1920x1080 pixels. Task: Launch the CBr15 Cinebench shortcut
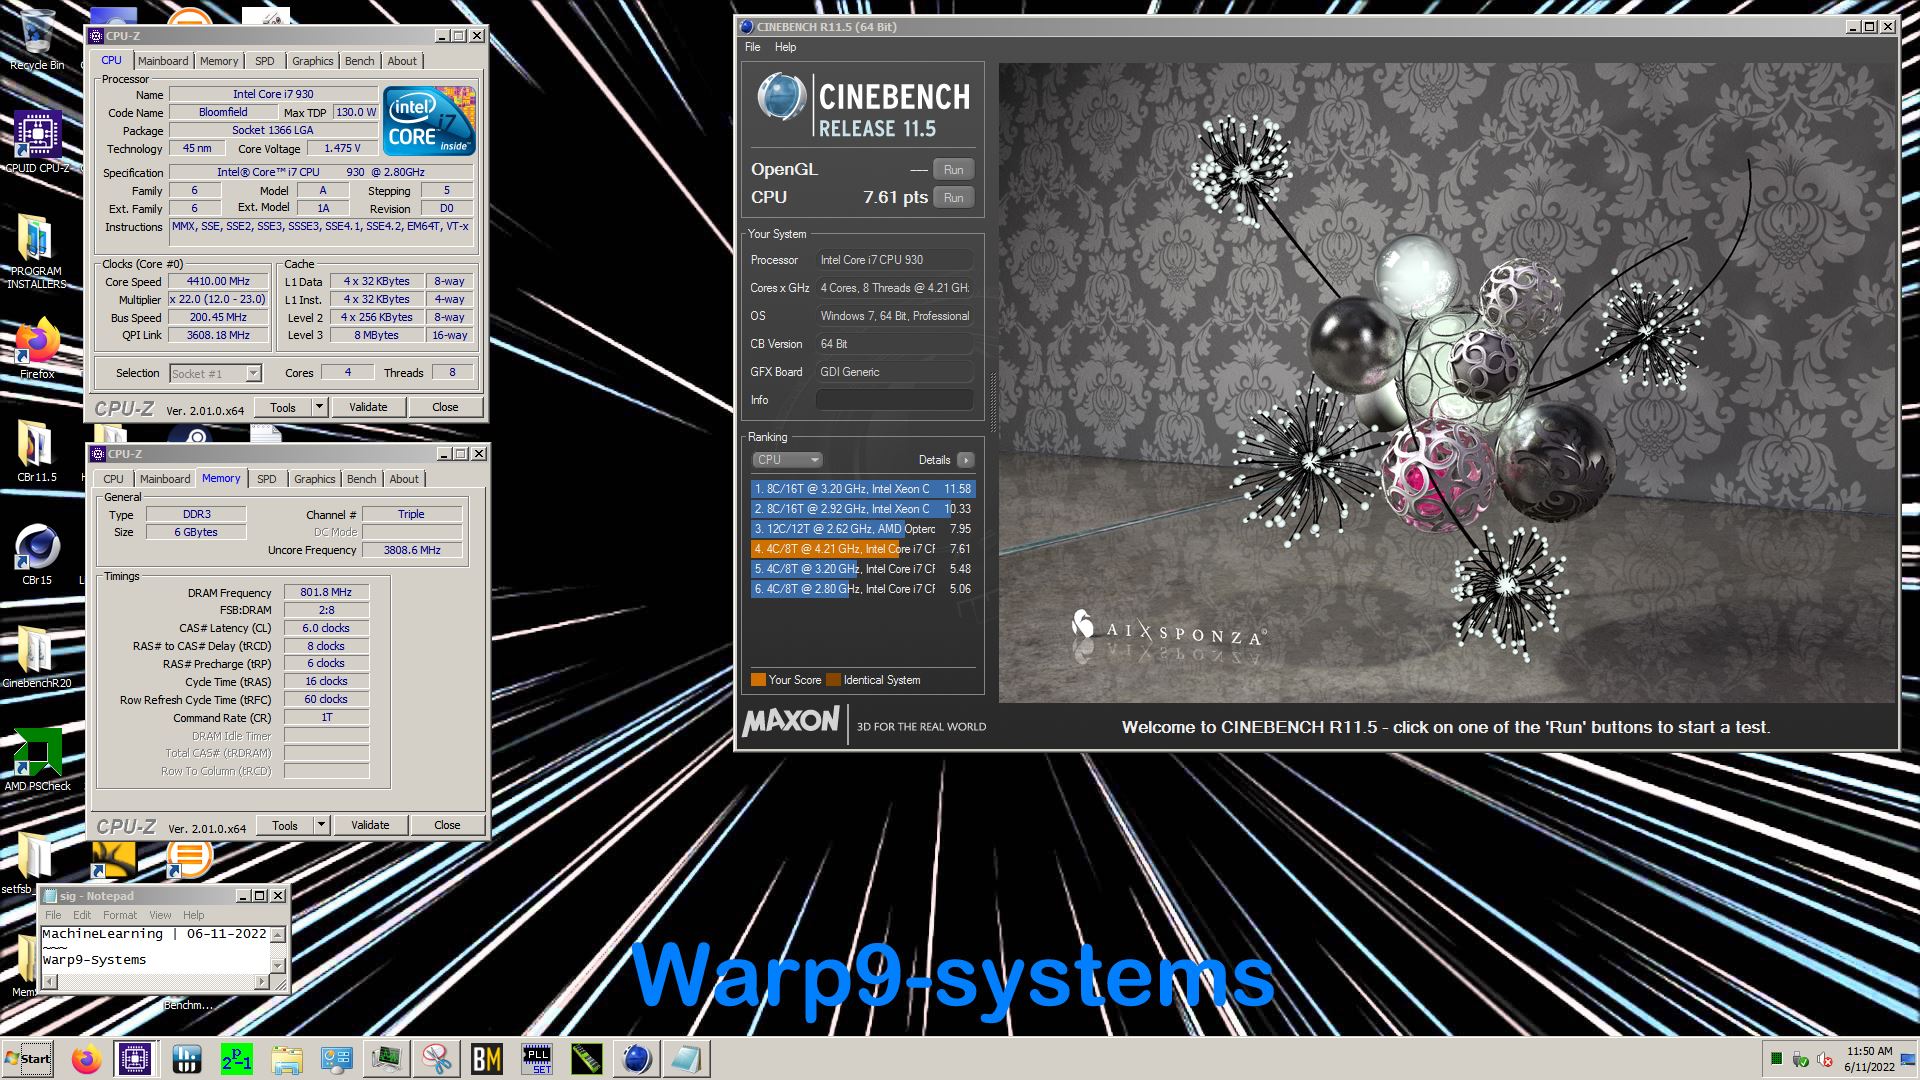click(37, 553)
